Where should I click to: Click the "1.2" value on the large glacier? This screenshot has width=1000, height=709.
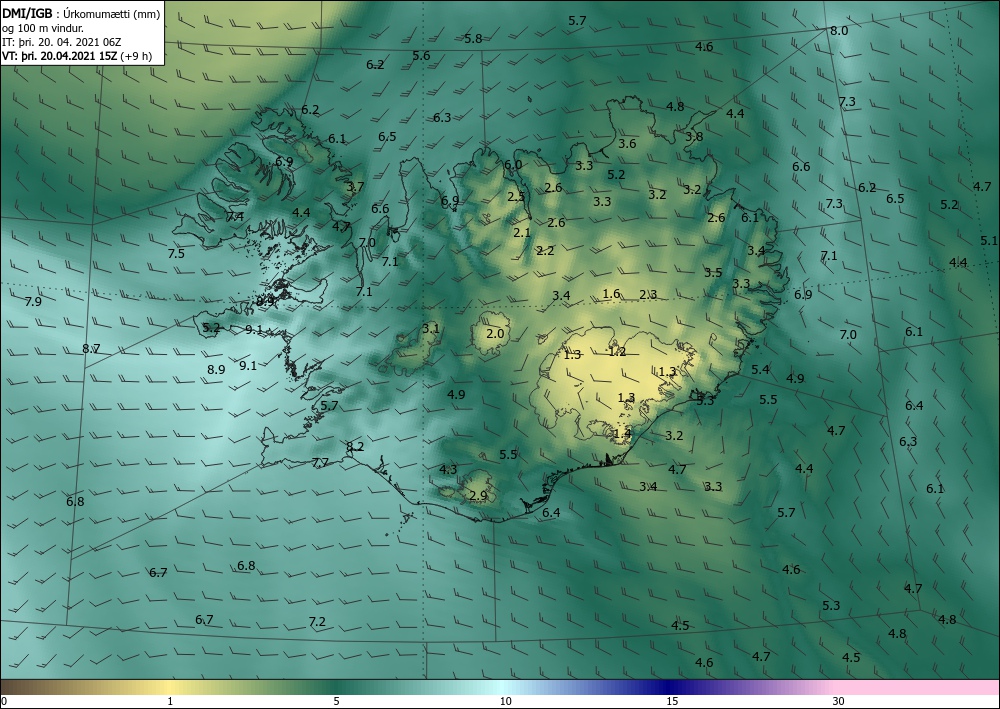click(x=617, y=351)
